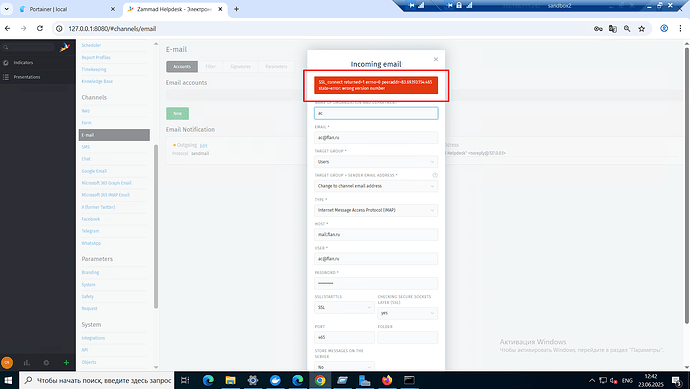Click the browser translate page icon
The height and width of the screenshot is (389, 690).
(613, 29)
